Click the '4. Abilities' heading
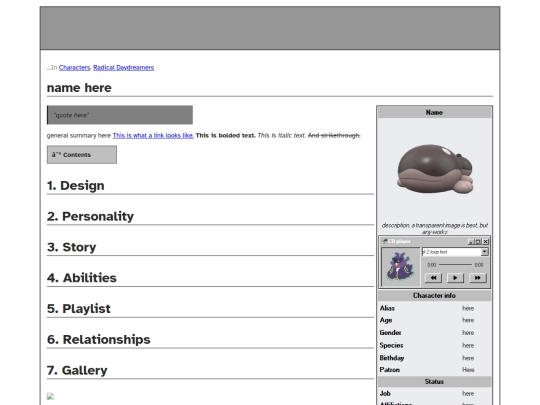Viewport: 540px width, 405px height. [82, 278]
